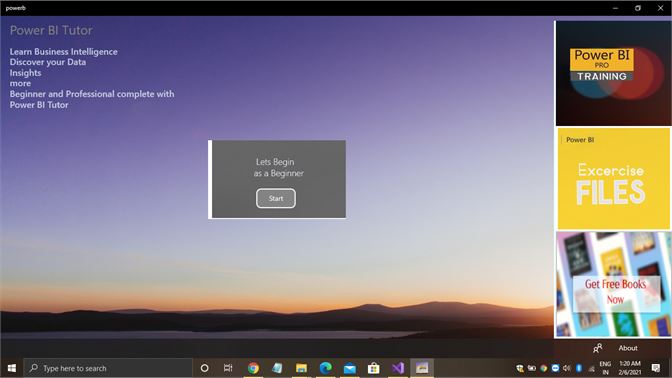Click the battery tray icon
The height and width of the screenshot is (378, 672).
pyautogui.click(x=532, y=368)
